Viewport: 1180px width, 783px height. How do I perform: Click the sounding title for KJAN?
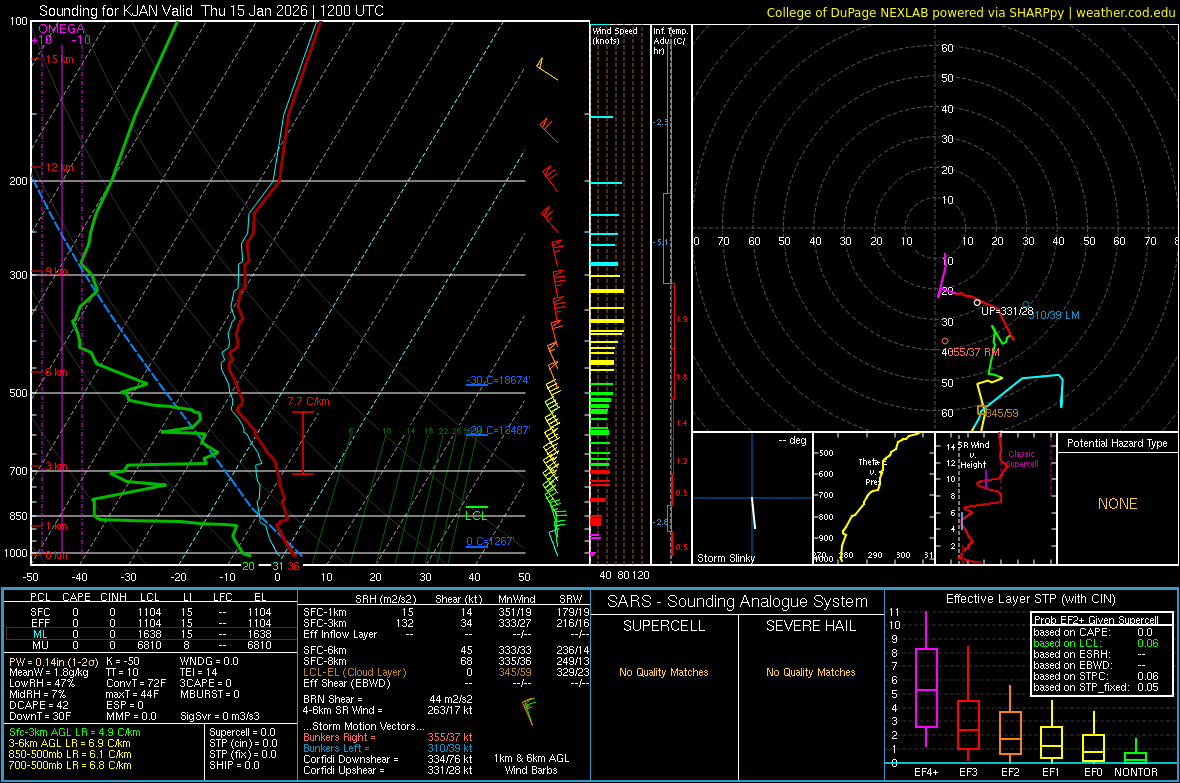coord(211,11)
